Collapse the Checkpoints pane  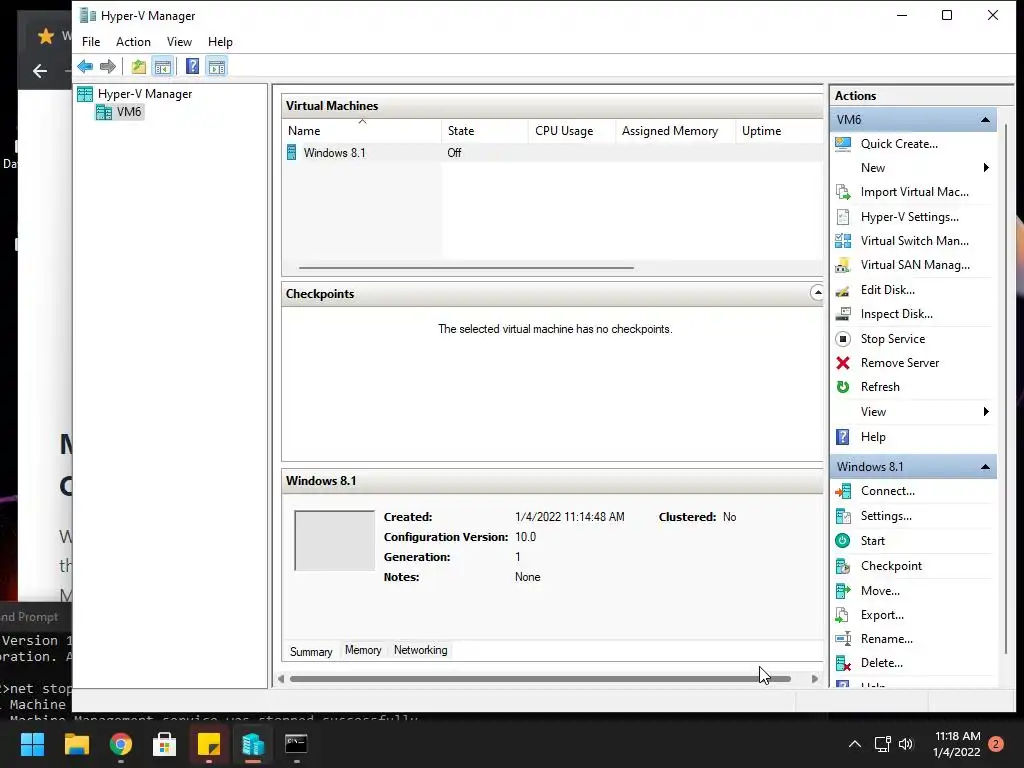pos(817,293)
